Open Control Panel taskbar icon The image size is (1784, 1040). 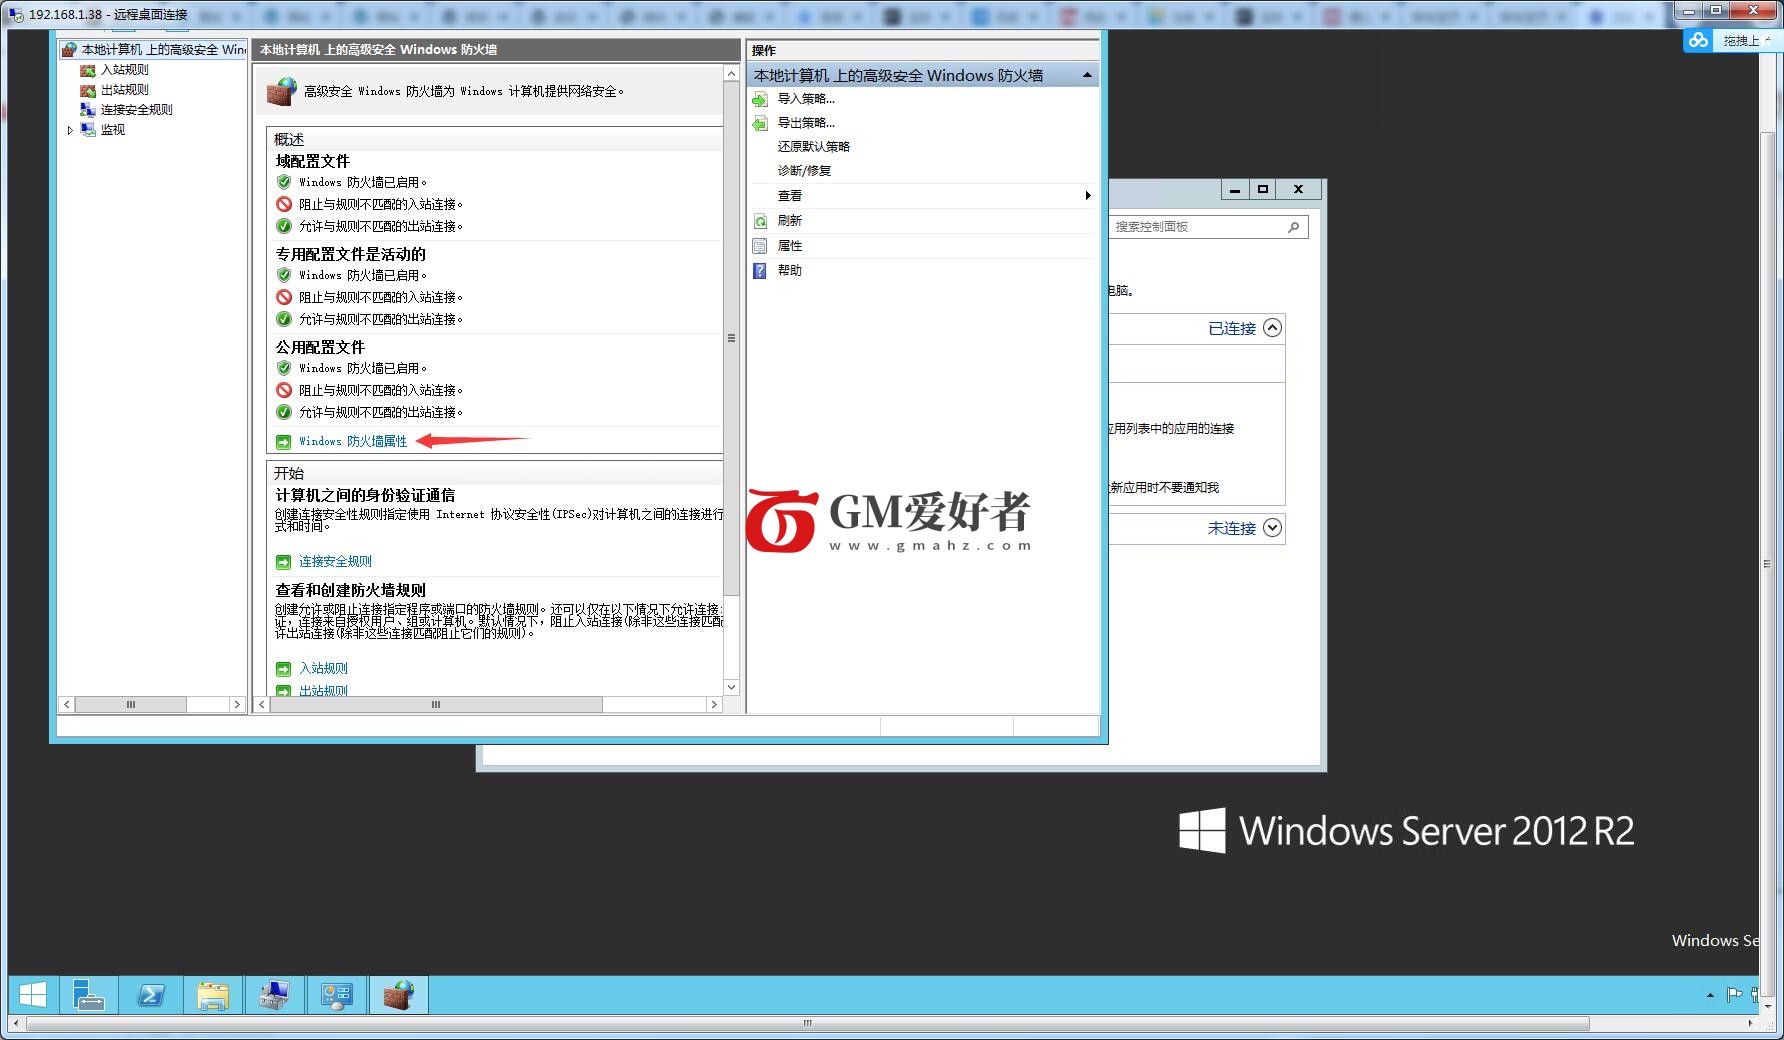337,995
